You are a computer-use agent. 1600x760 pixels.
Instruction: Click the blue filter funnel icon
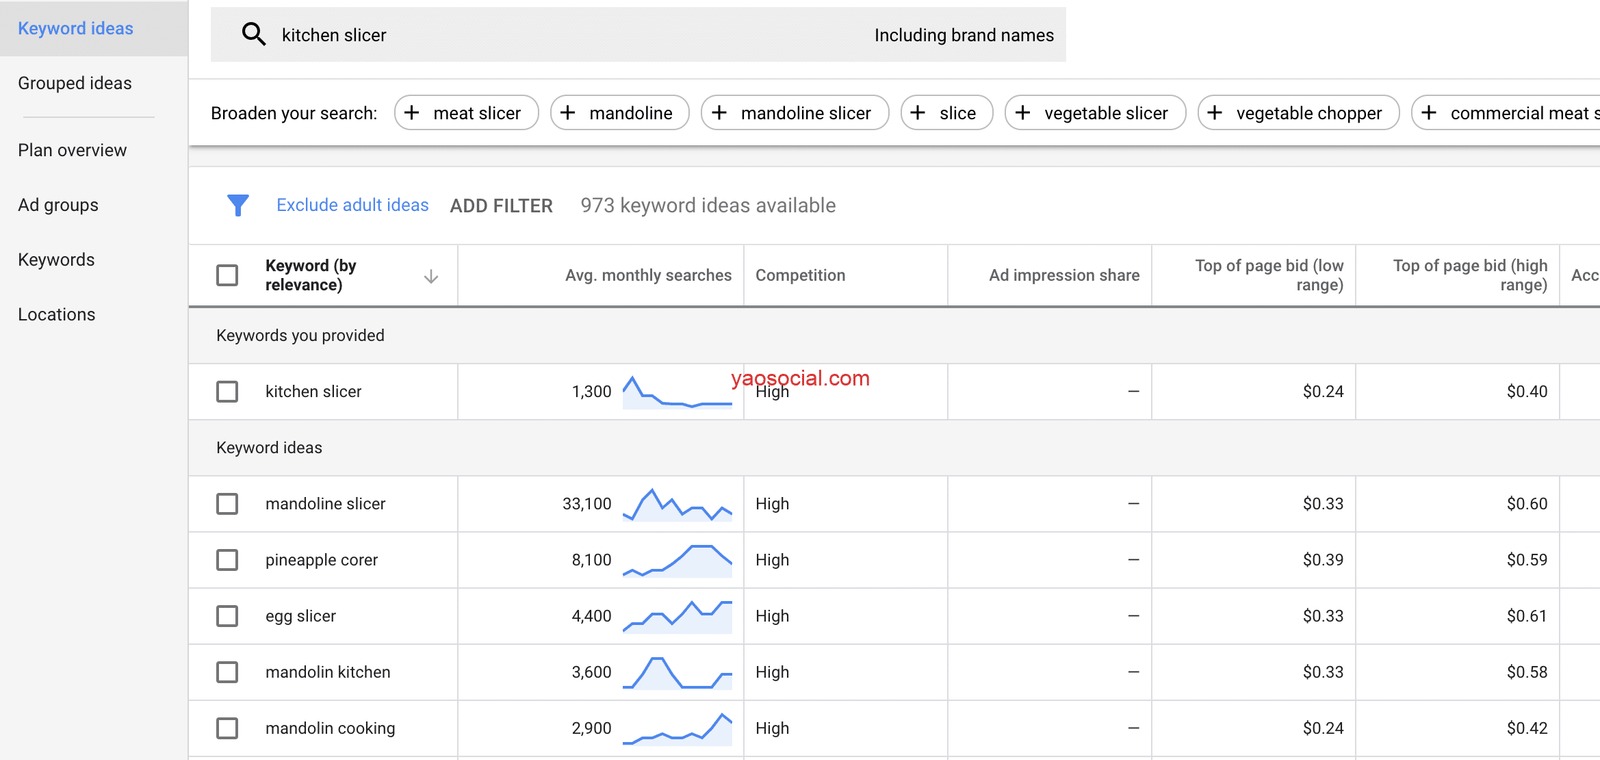click(x=238, y=206)
